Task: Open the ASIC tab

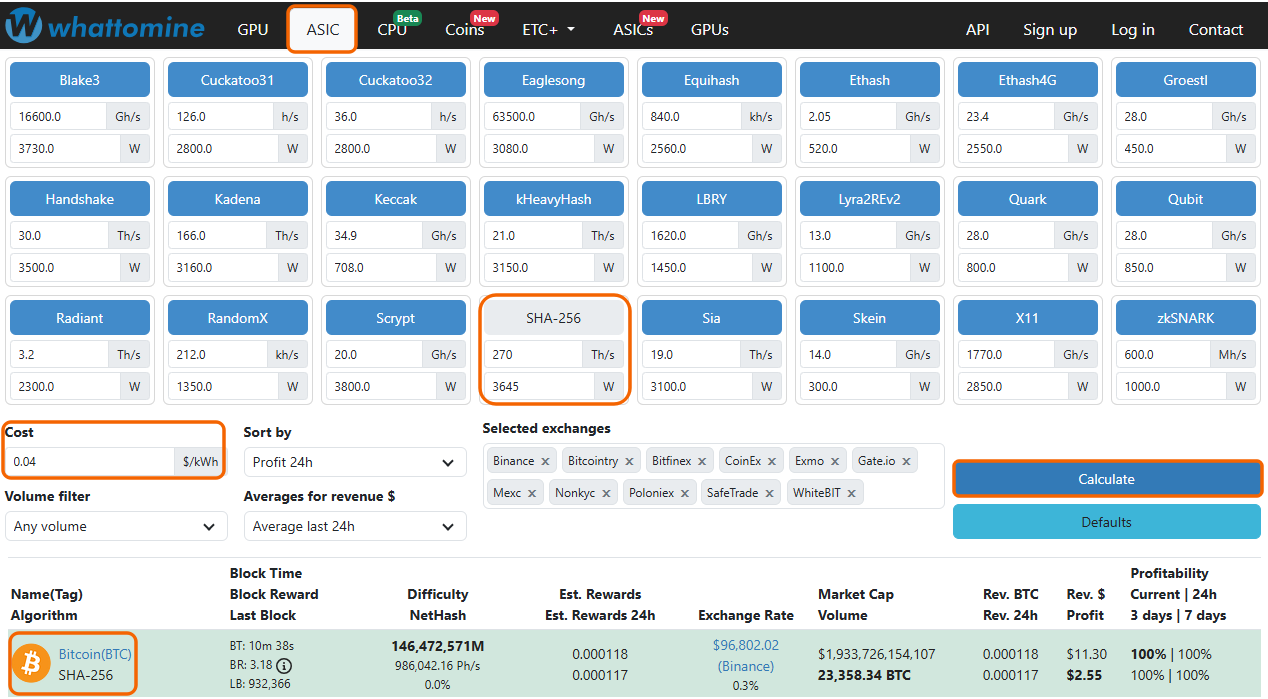Action: pyautogui.click(x=323, y=30)
